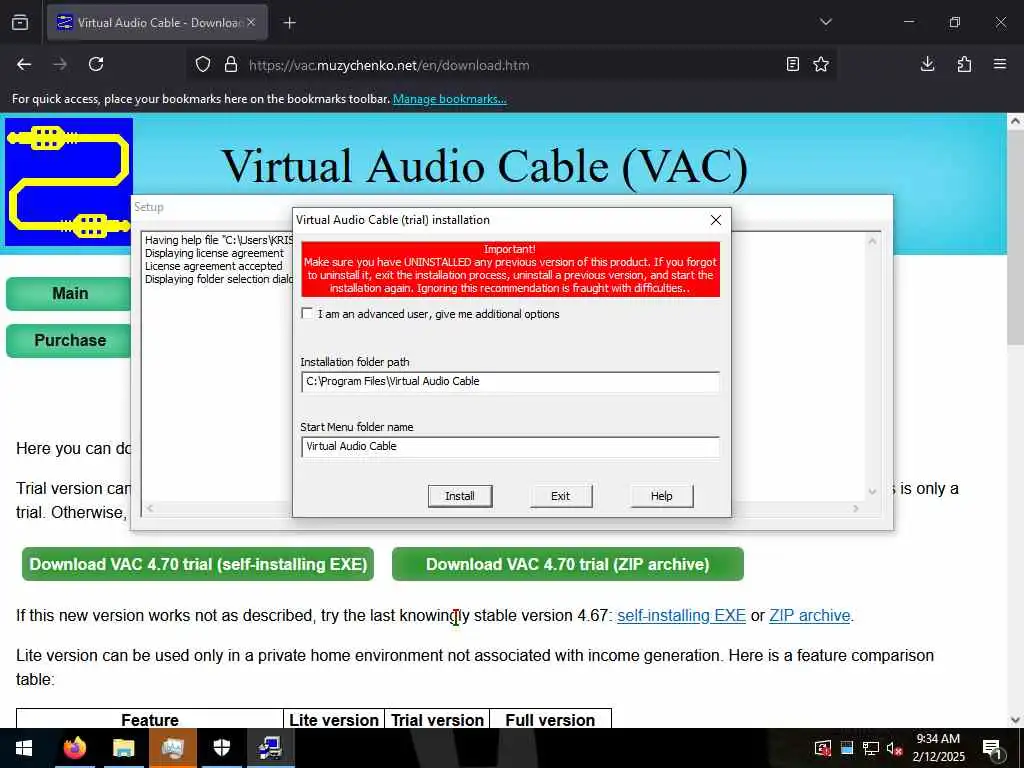This screenshot has width=1024, height=768.
Task: Click the Setup log scroll down arrow
Action: [872, 492]
